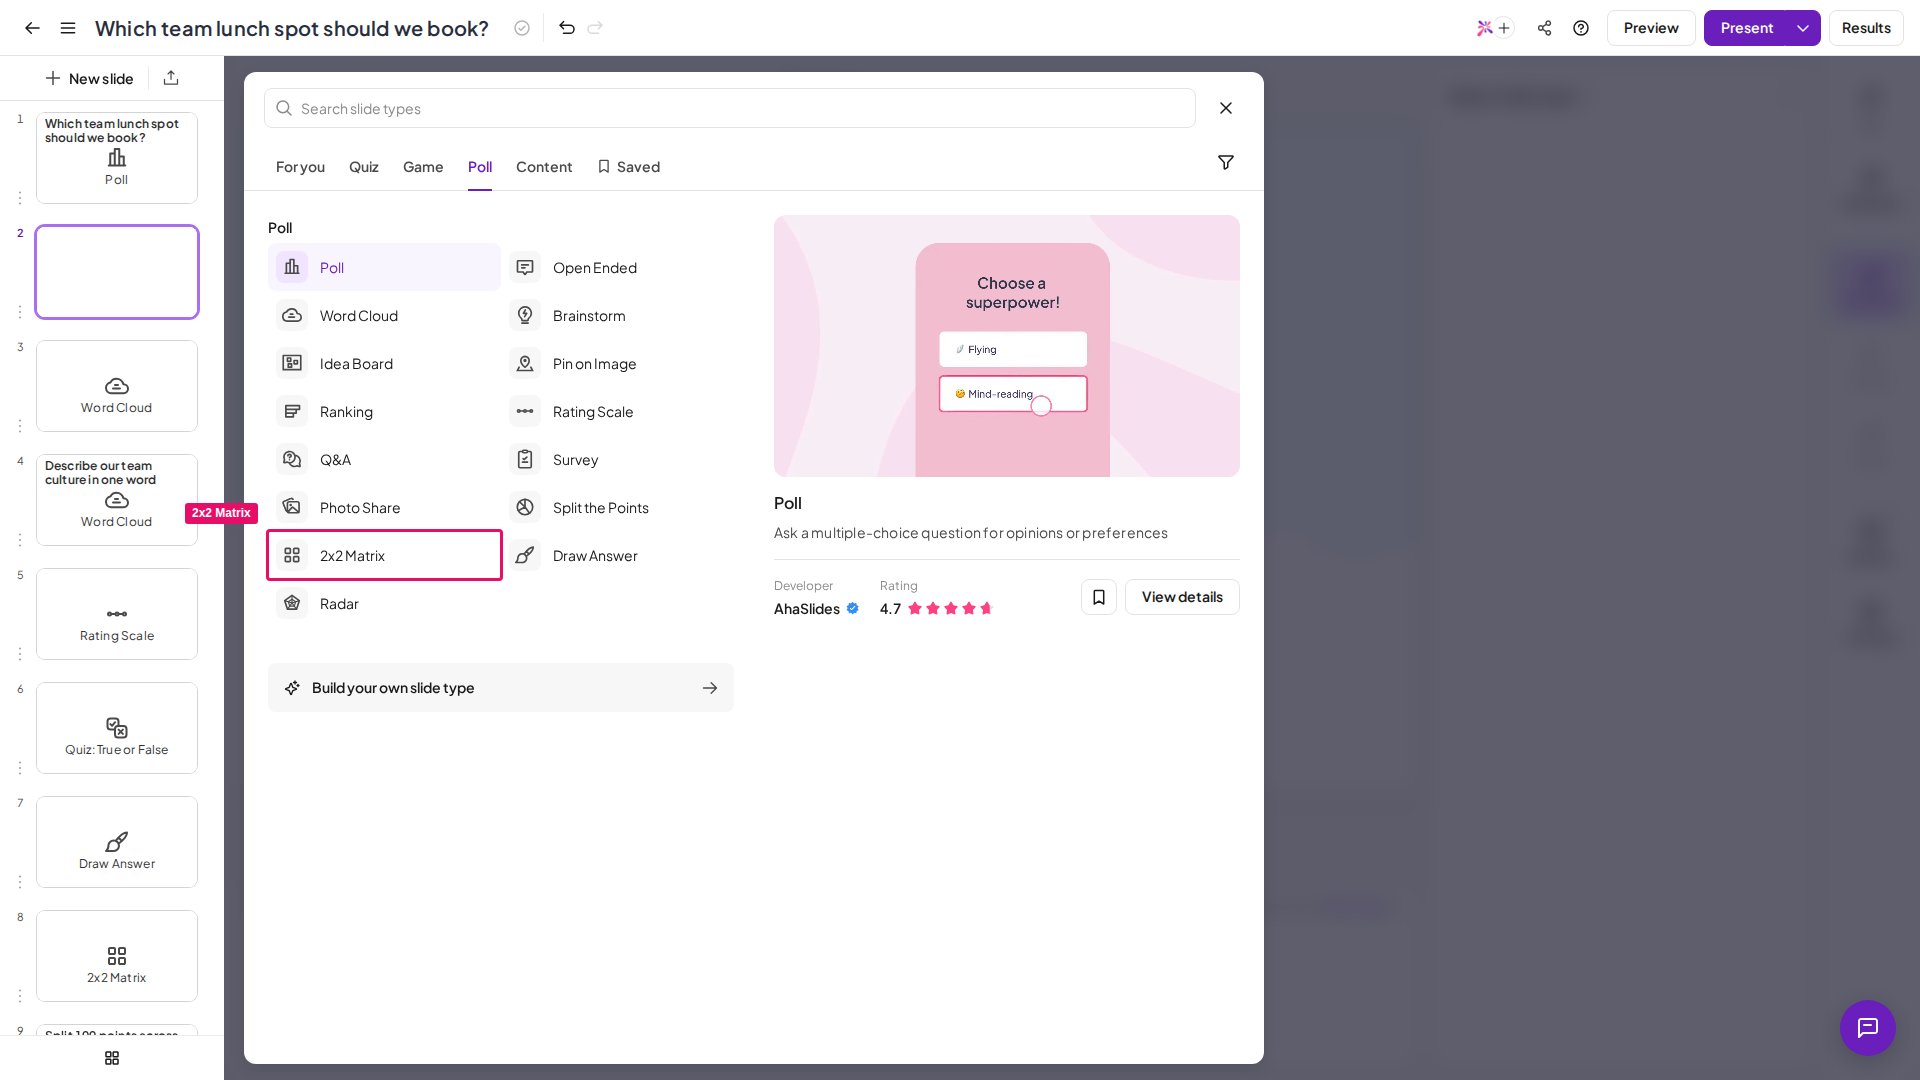The width and height of the screenshot is (1920, 1080).
Task: Select slide 3 Word Cloud thumbnail
Action: (117, 386)
